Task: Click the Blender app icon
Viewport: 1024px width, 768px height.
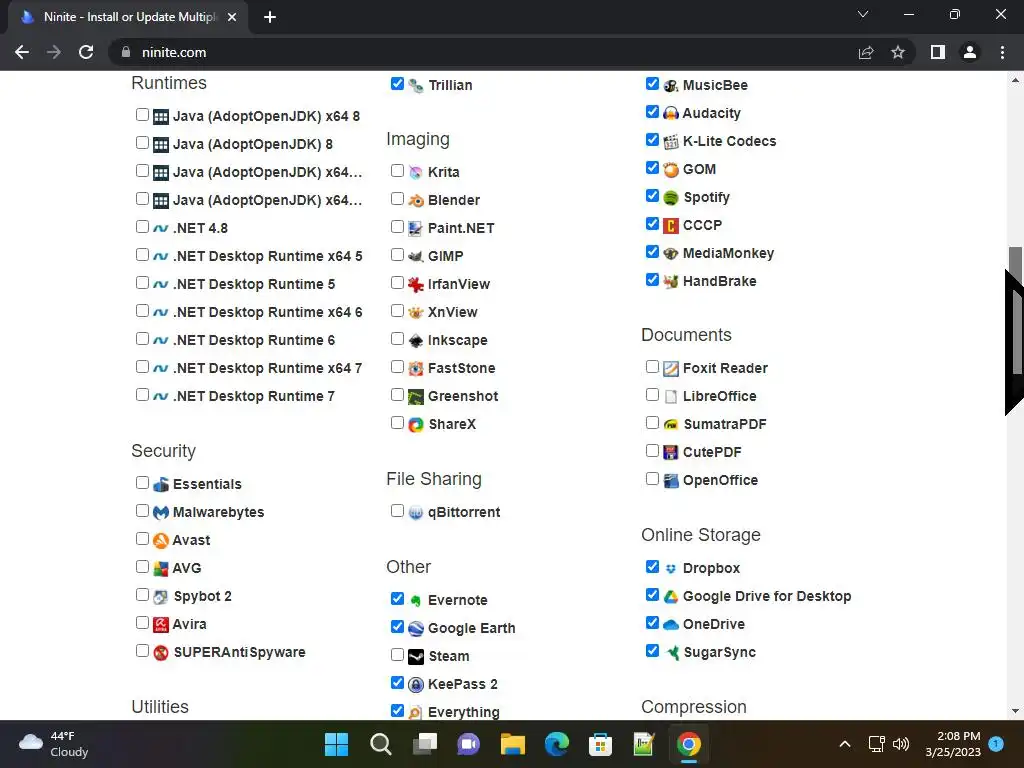Action: [416, 200]
